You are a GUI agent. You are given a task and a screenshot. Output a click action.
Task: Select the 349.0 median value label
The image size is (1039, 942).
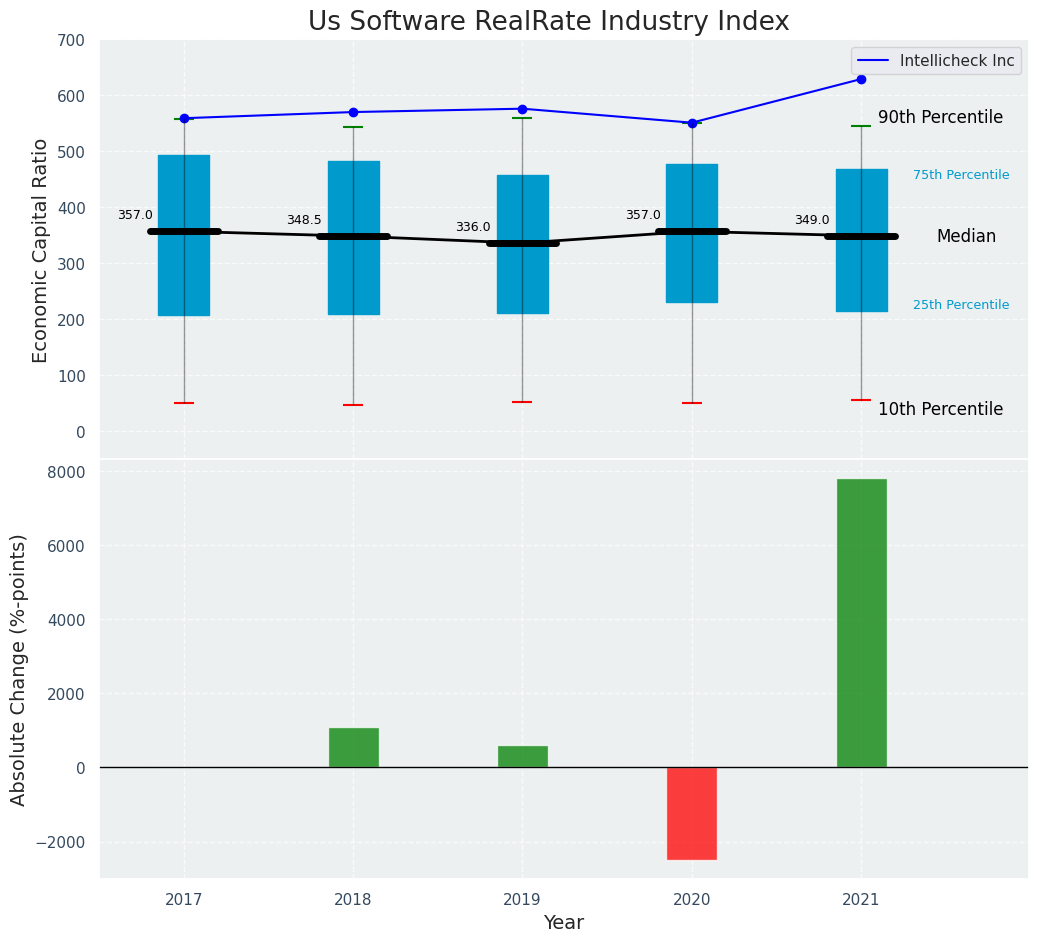(x=812, y=220)
